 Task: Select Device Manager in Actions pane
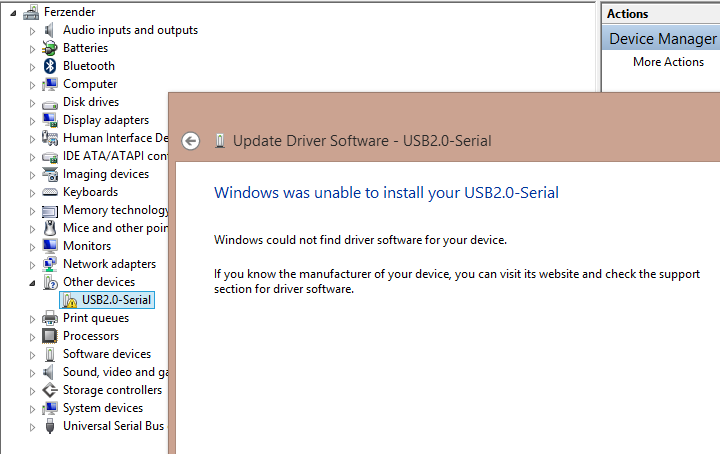click(x=663, y=39)
